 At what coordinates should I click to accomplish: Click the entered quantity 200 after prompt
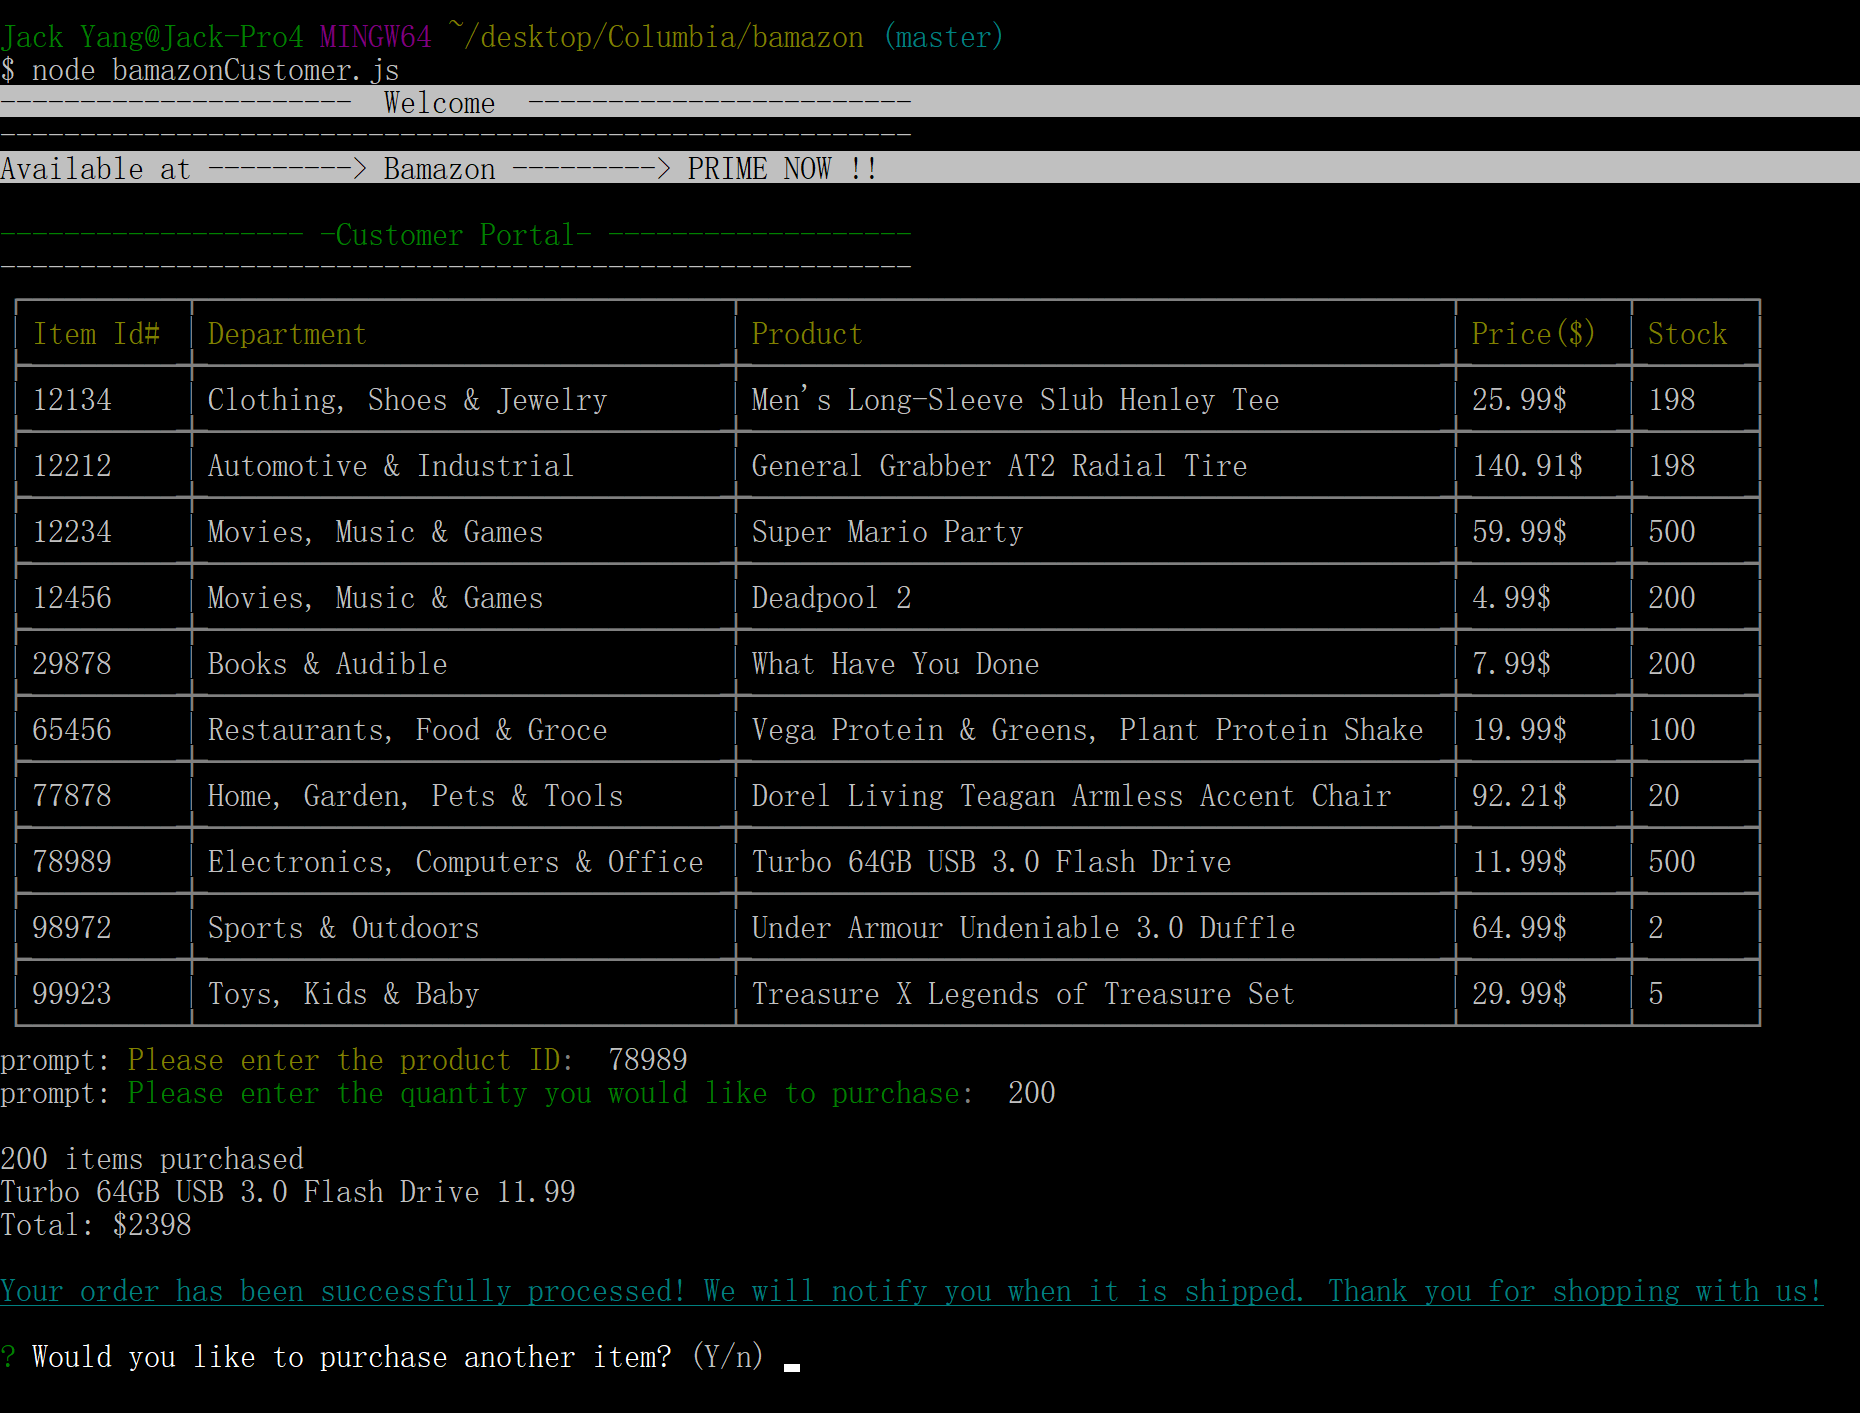pos(1032,1093)
